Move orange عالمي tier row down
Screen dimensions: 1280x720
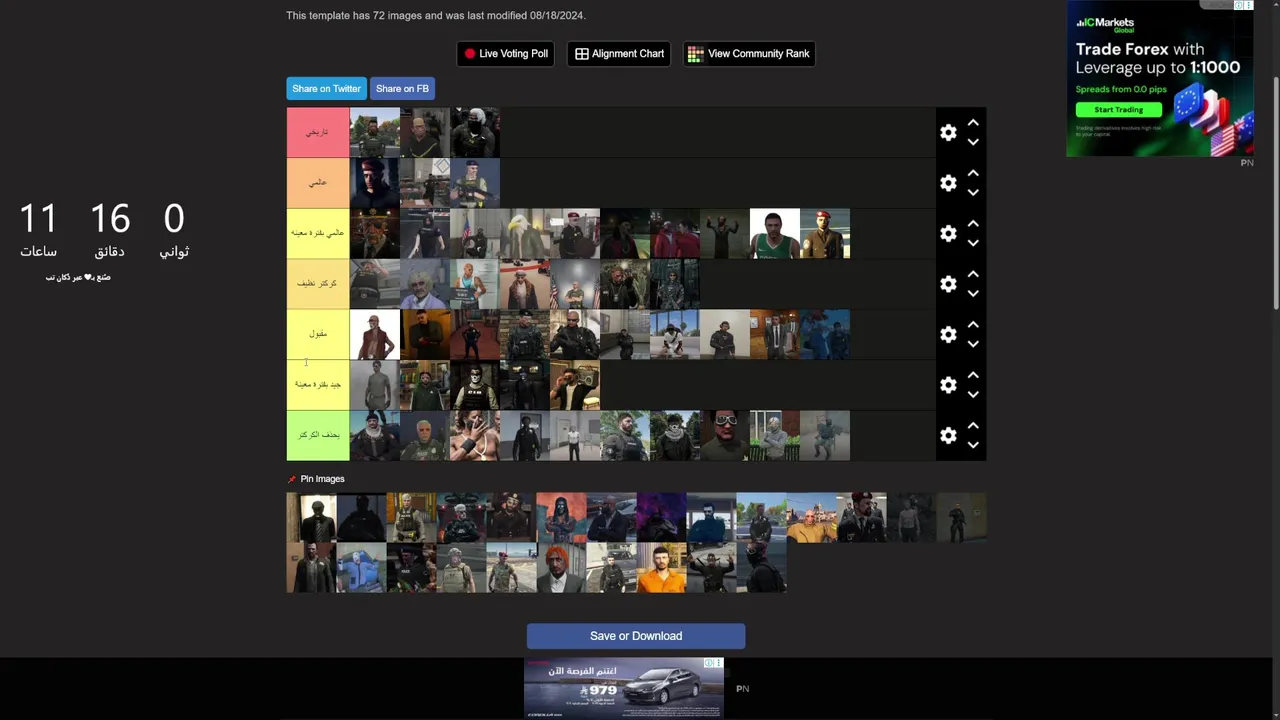coord(973,193)
